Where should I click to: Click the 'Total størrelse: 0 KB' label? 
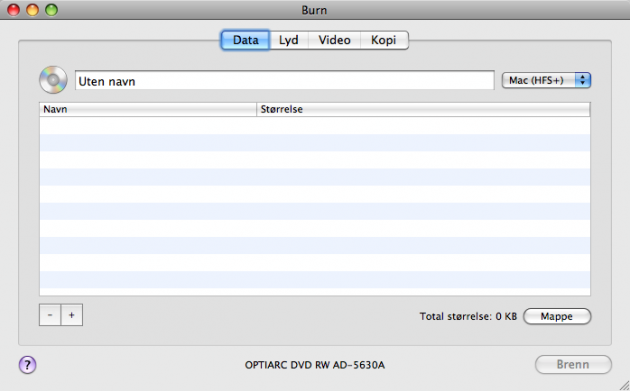point(468,317)
